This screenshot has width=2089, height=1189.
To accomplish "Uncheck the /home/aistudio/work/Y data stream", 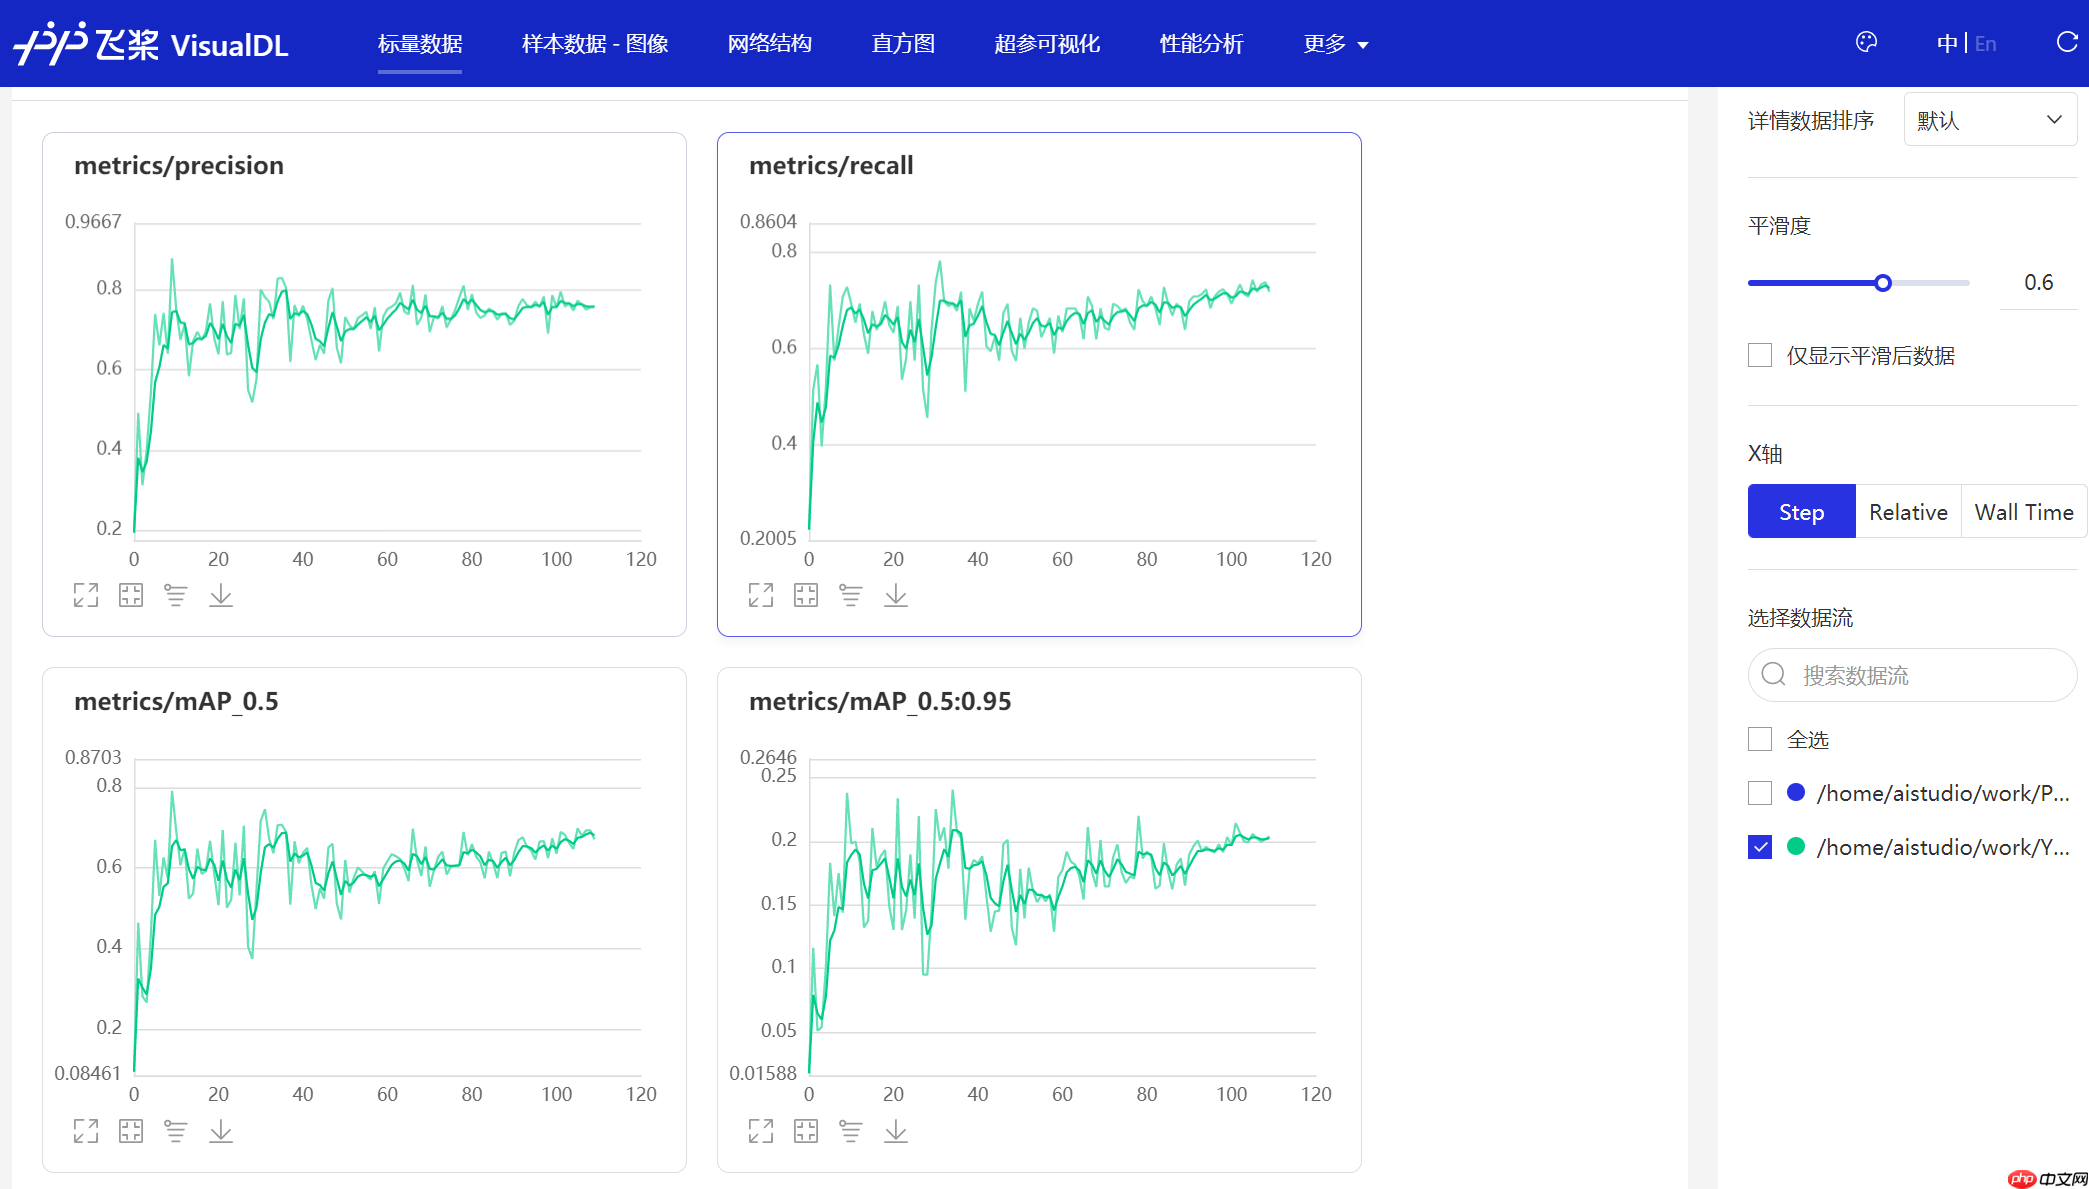I will coord(1760,847).
